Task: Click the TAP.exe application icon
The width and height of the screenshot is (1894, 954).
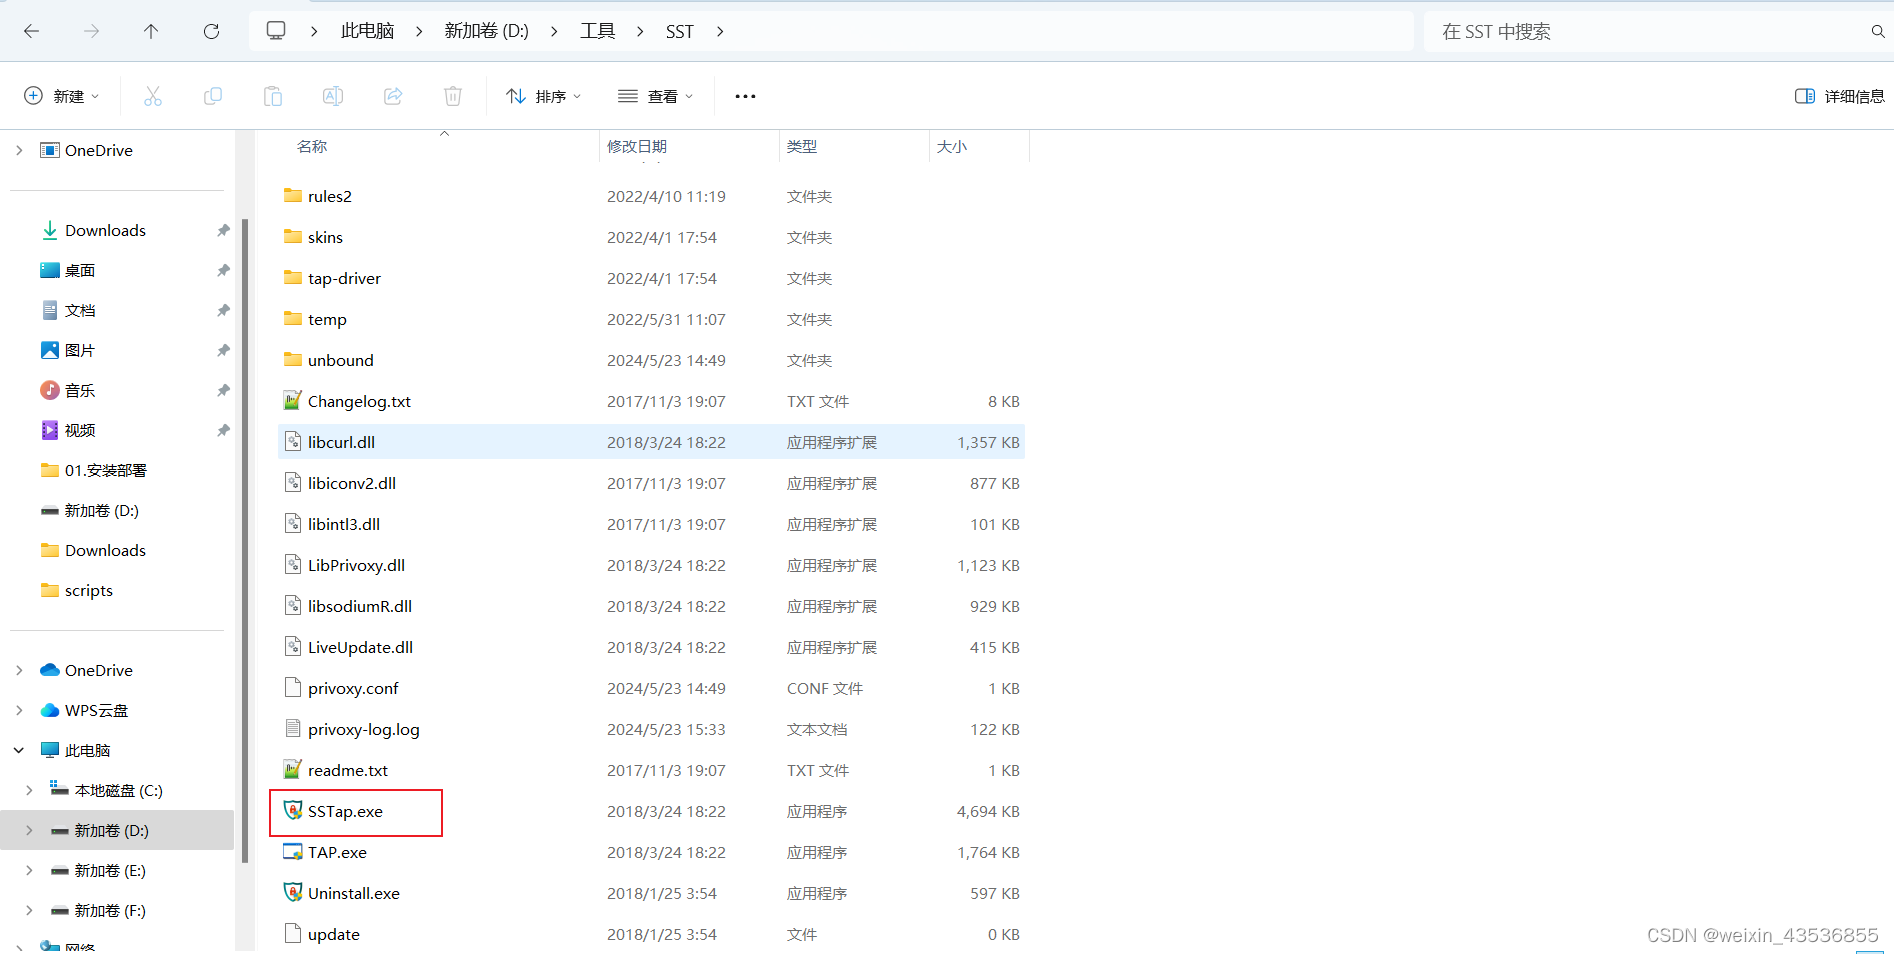Action: [x=293, y=852]
